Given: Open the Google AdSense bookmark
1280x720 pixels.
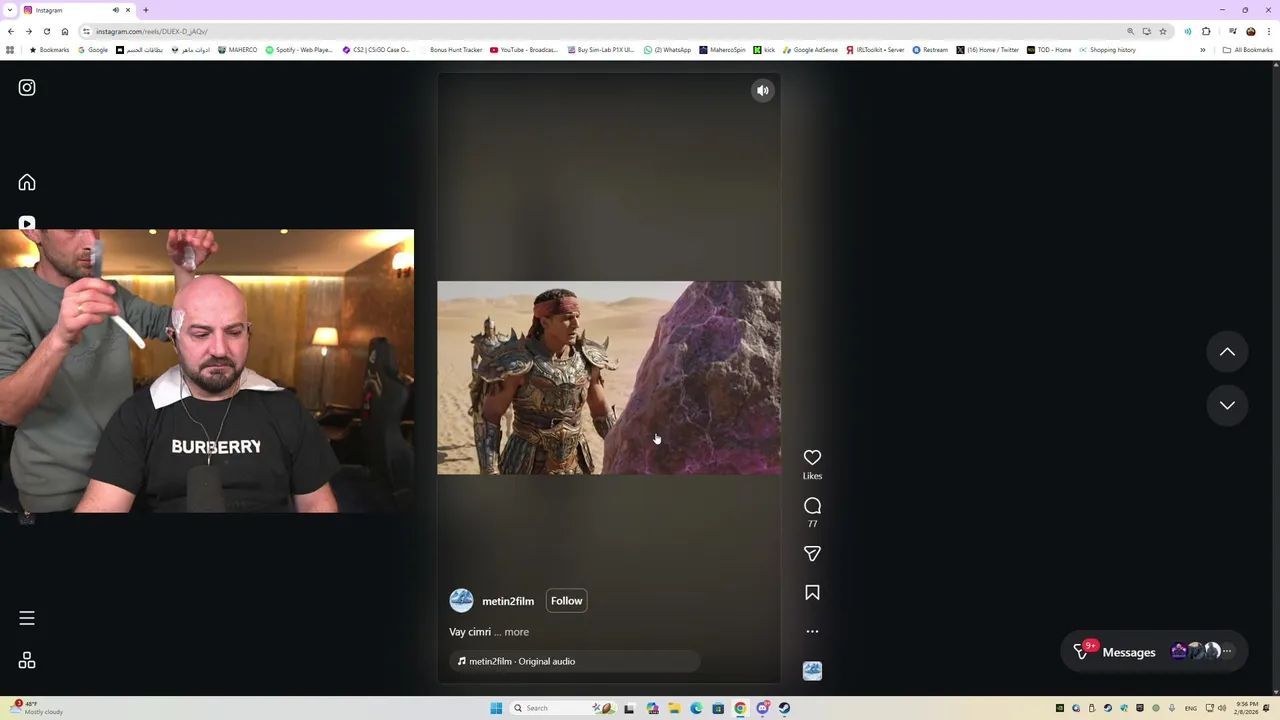Looking at the screenshot, I should click(x=810, y=50).
